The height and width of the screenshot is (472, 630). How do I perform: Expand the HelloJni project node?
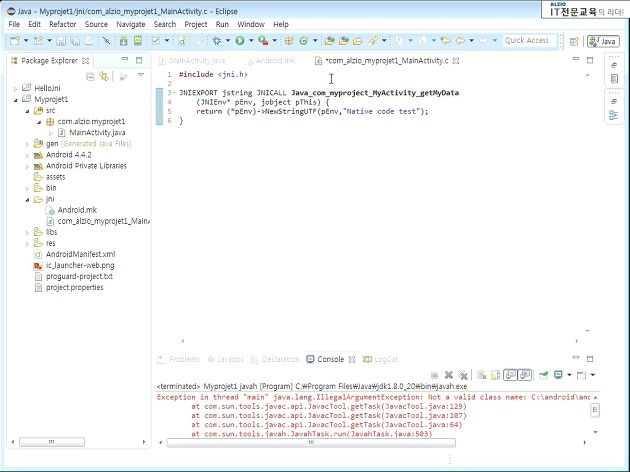pos(16,88)
